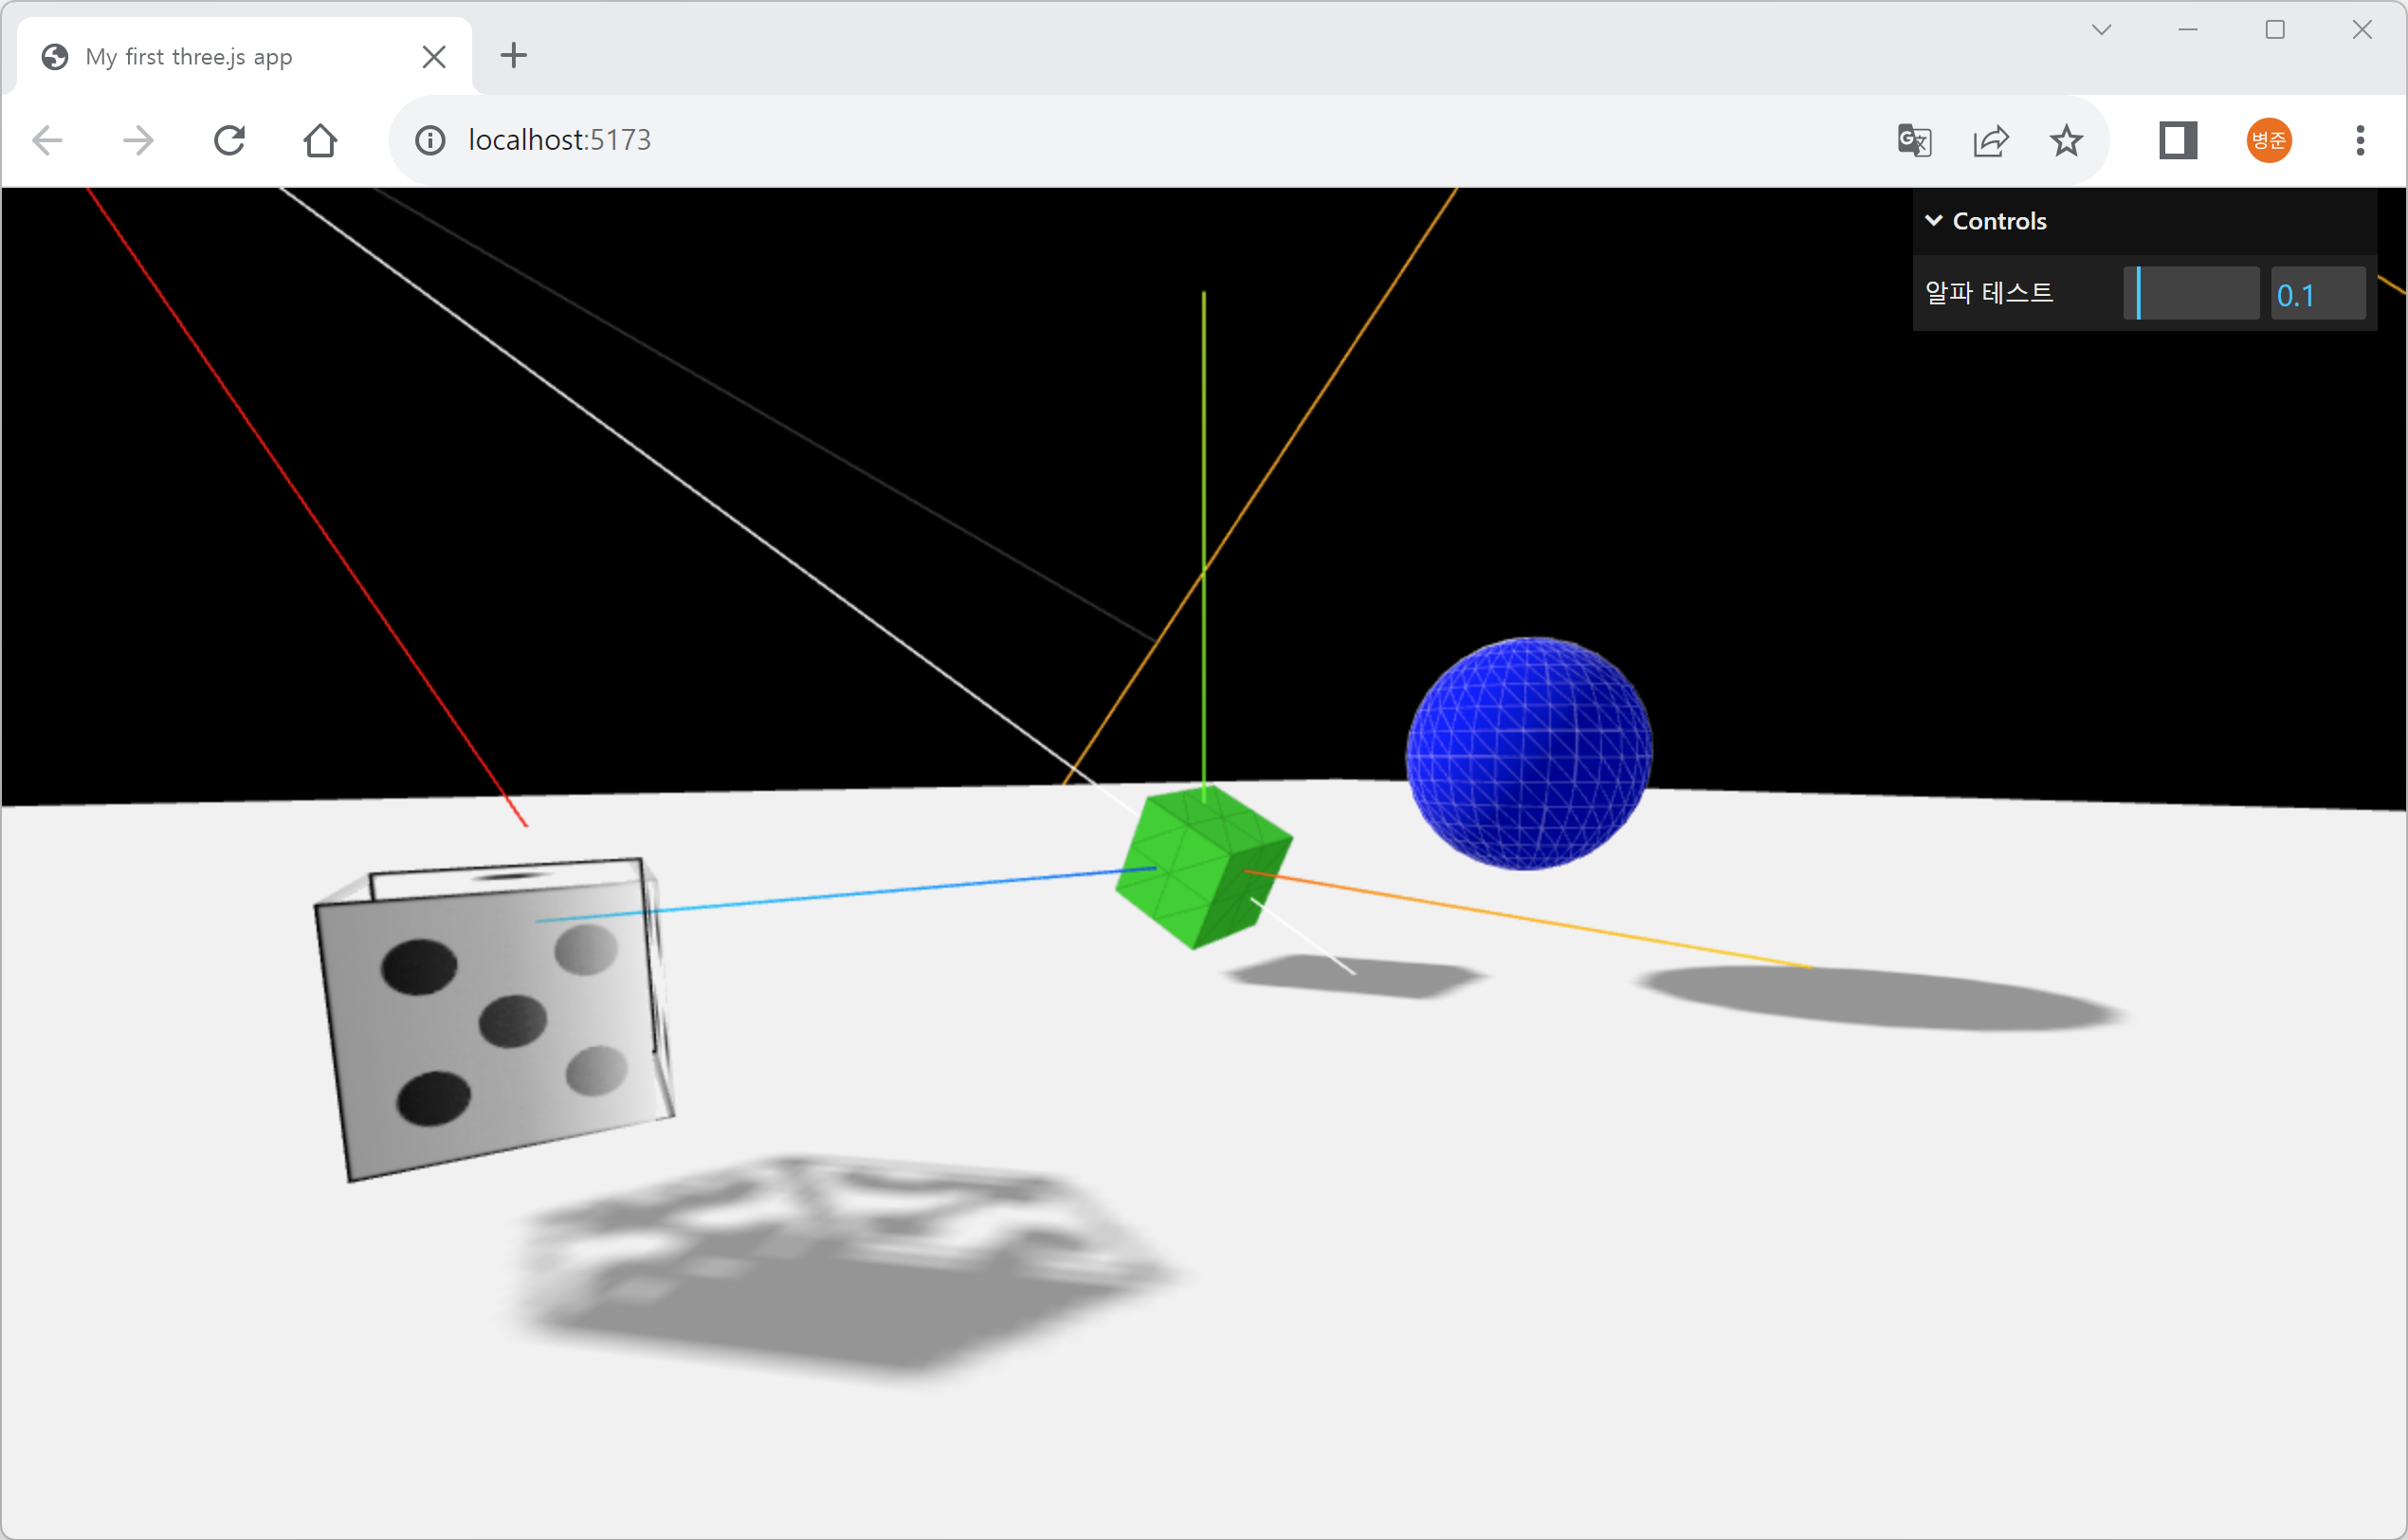This screenshot has width=2408, height=1540.
Task: Open a new browser tab
Action: coord(513,56)
